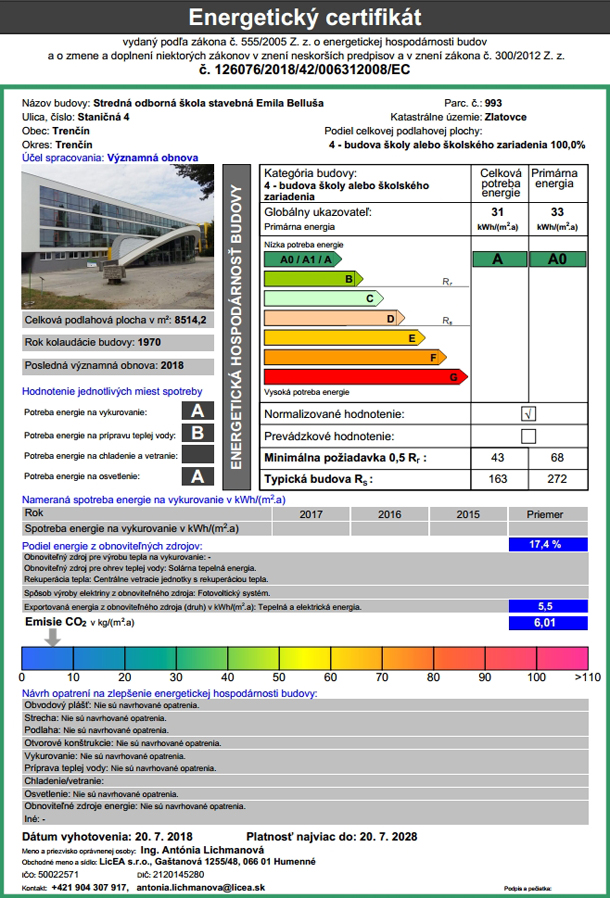Click the Platnosť najviac do 20. 7. 2028 text
The height and width of the screenshot is (898, 610).
pos(332,837)
